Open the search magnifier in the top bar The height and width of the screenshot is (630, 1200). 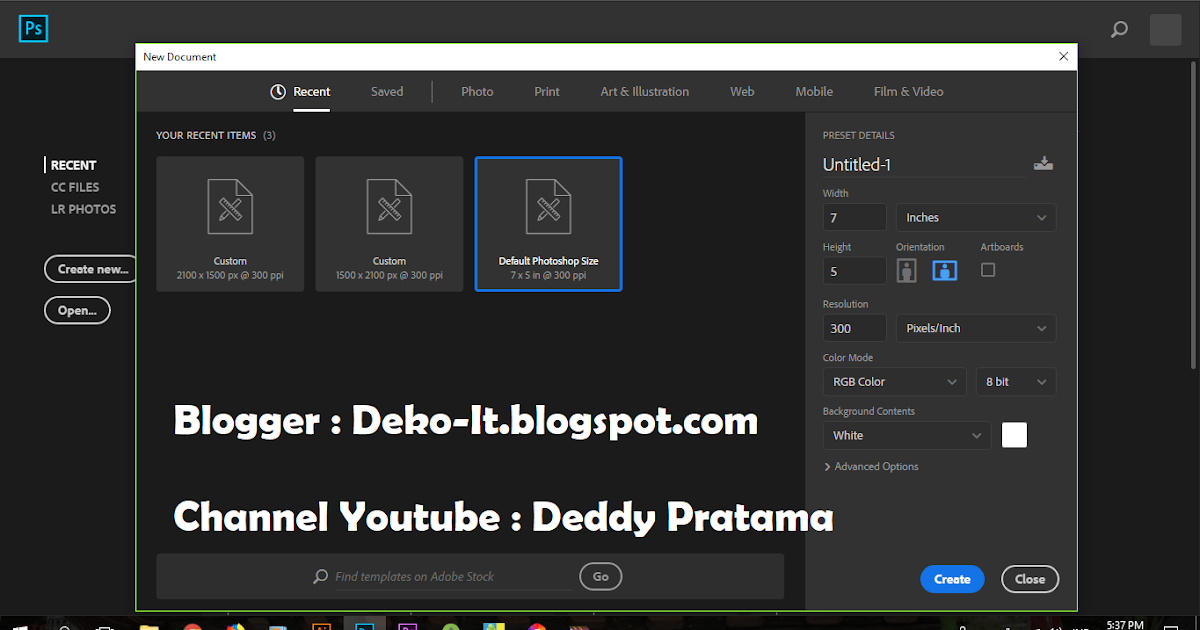1120,30
